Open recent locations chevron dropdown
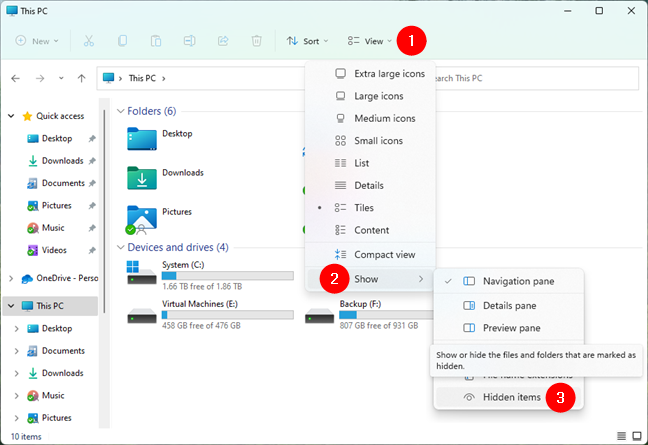This screenshot has height=445, width=648. [x=61, y=78]
